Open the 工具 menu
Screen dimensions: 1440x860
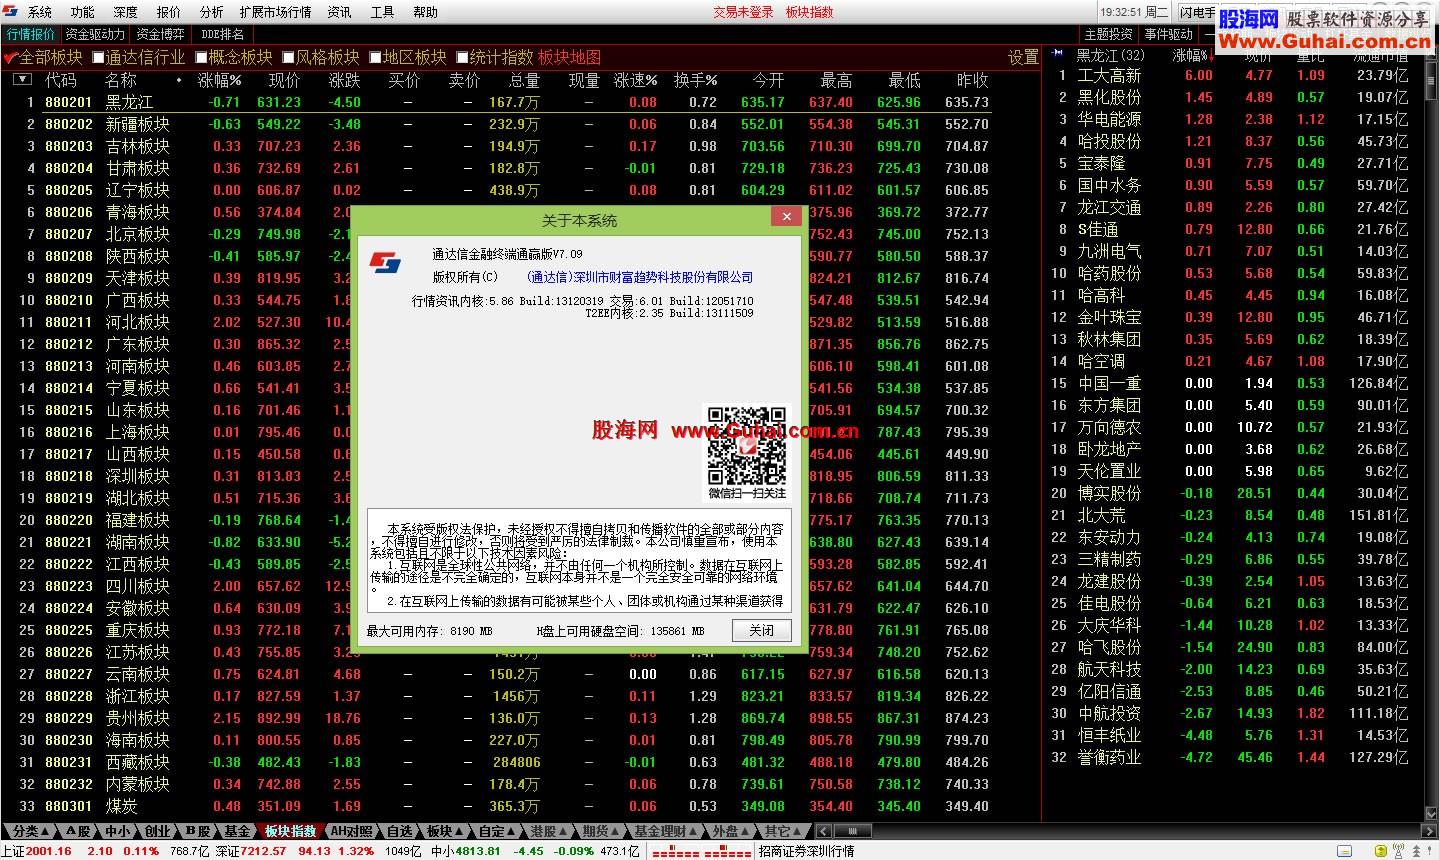[382, 12]
